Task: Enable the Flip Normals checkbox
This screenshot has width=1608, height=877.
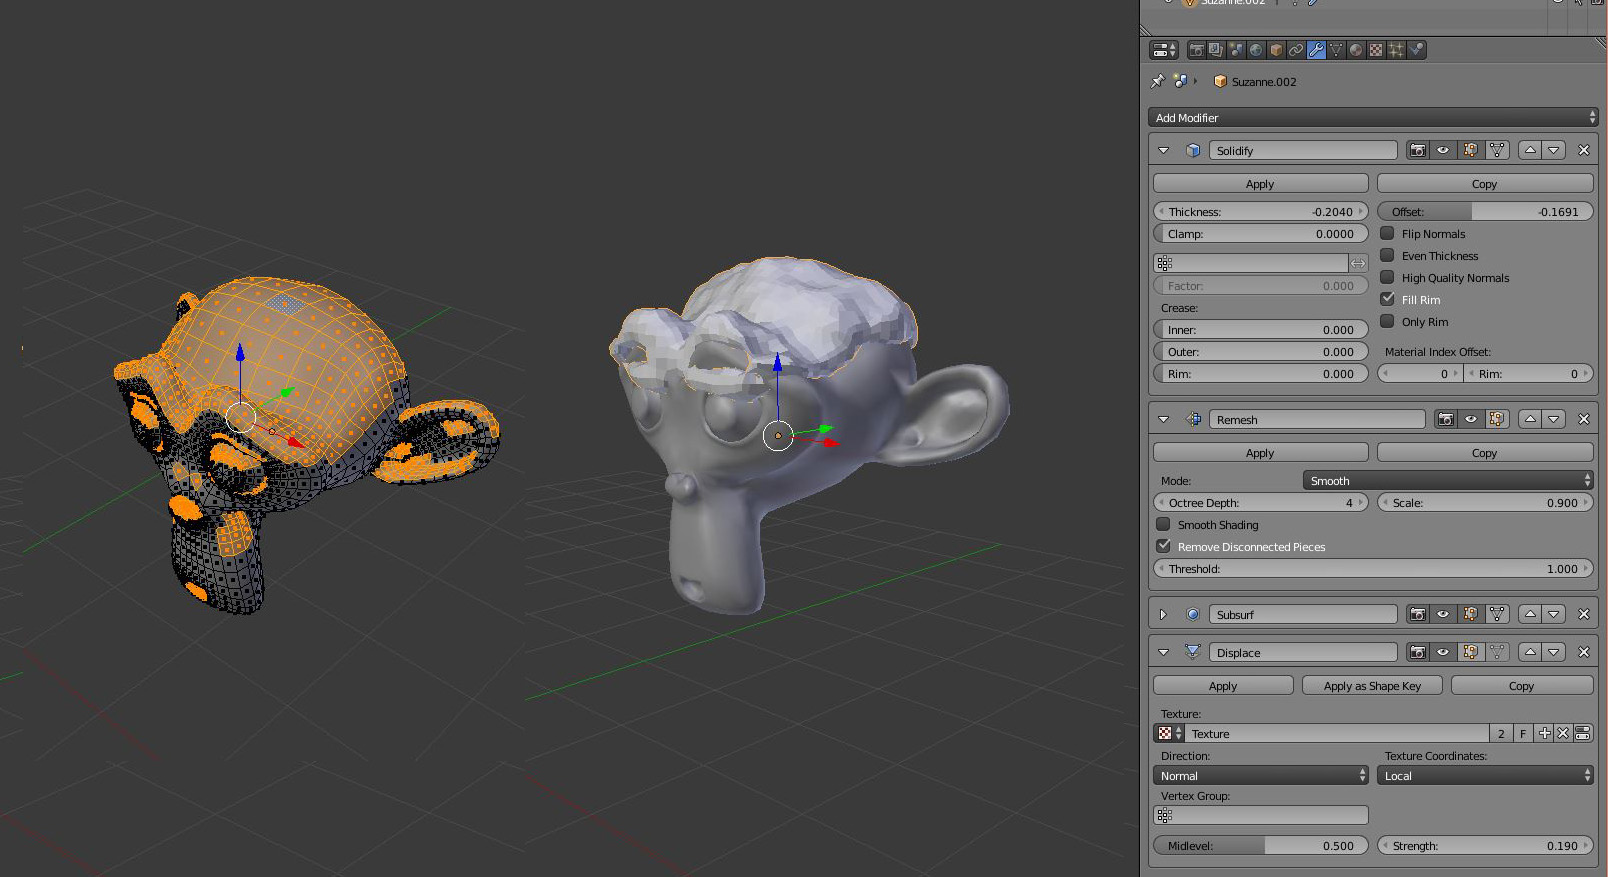Action: pos(1387,233)
